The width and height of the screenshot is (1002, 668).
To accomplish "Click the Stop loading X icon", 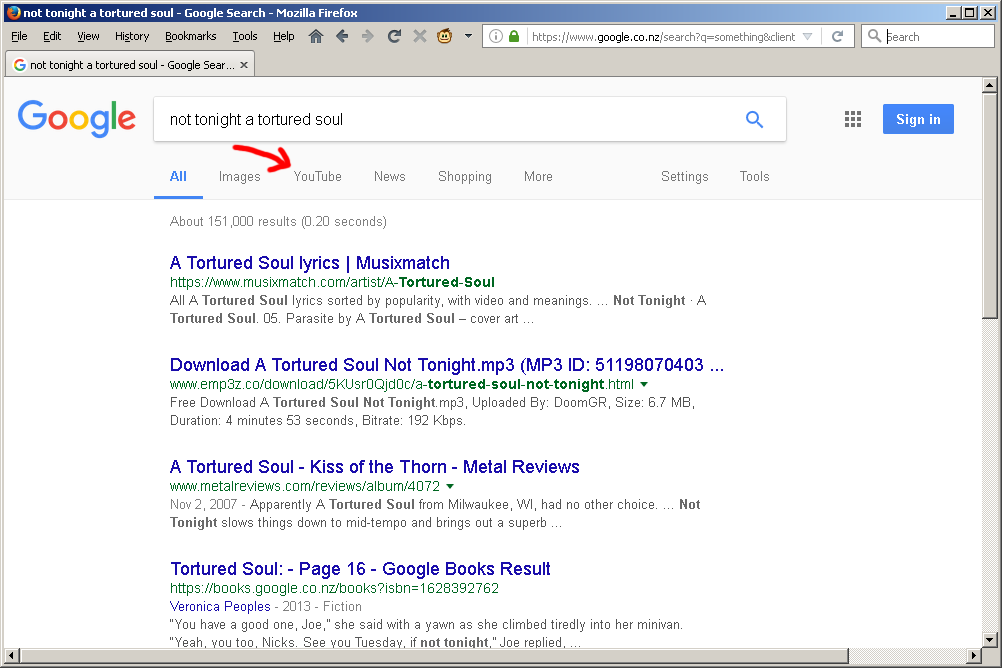I will [420, 36].
